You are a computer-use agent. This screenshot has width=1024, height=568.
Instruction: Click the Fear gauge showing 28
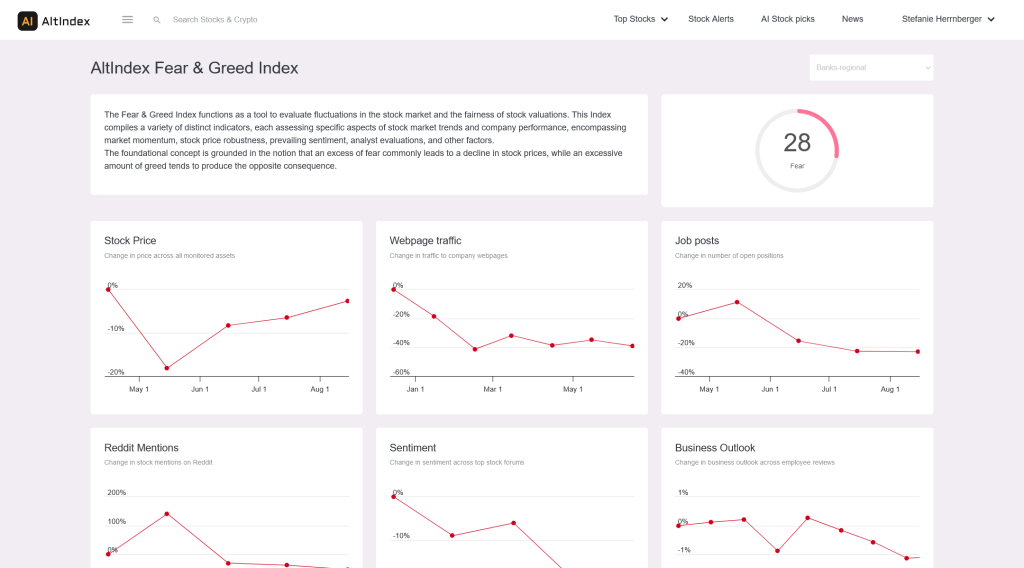coord(797,150)
